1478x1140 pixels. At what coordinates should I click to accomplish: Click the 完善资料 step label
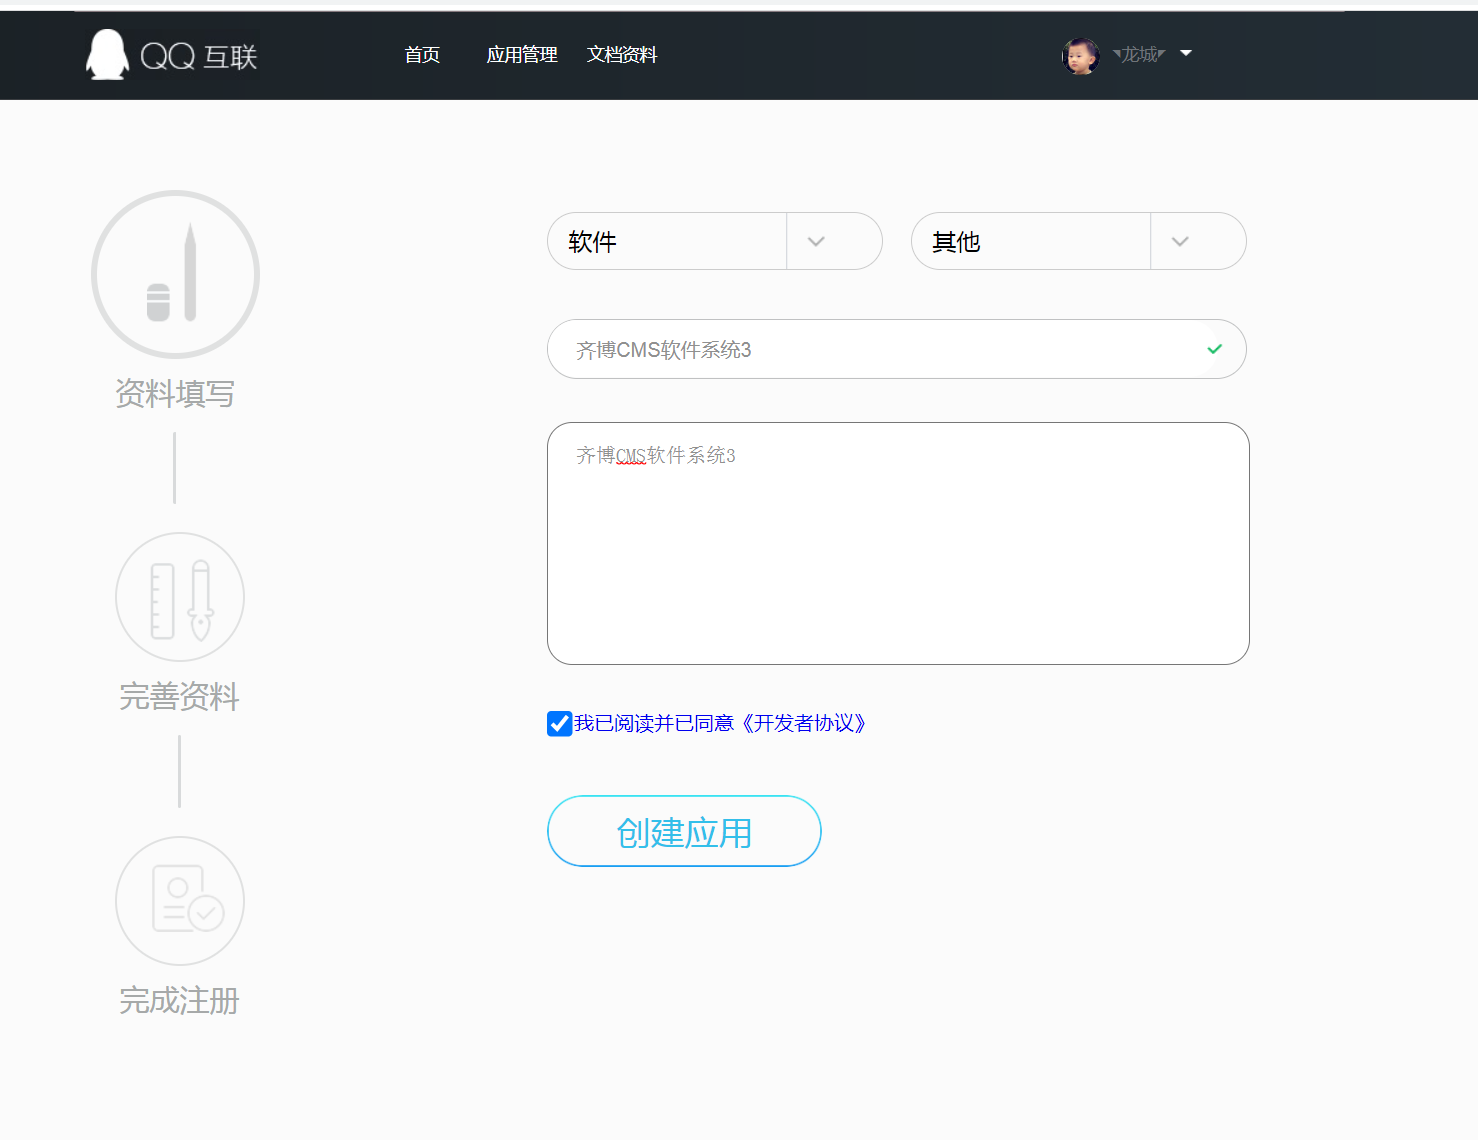(x=180, y=697)
